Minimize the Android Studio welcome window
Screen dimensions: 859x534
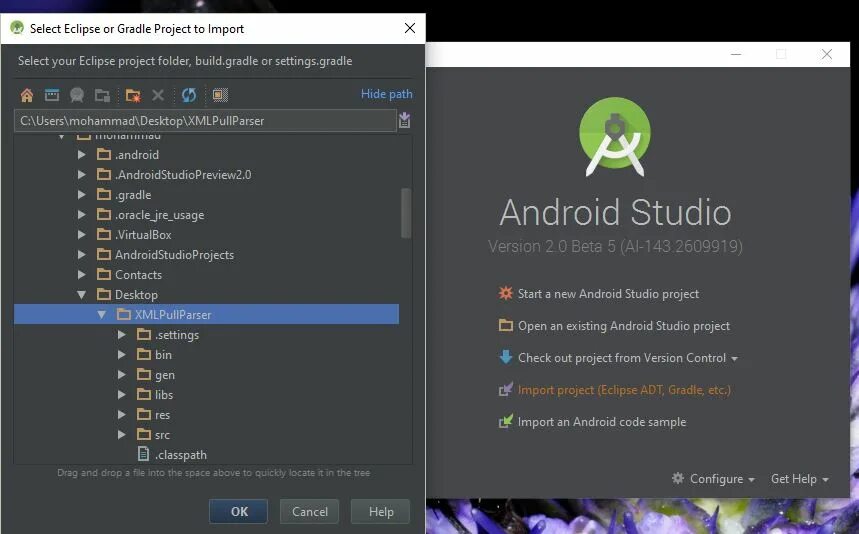click(736, 54)
